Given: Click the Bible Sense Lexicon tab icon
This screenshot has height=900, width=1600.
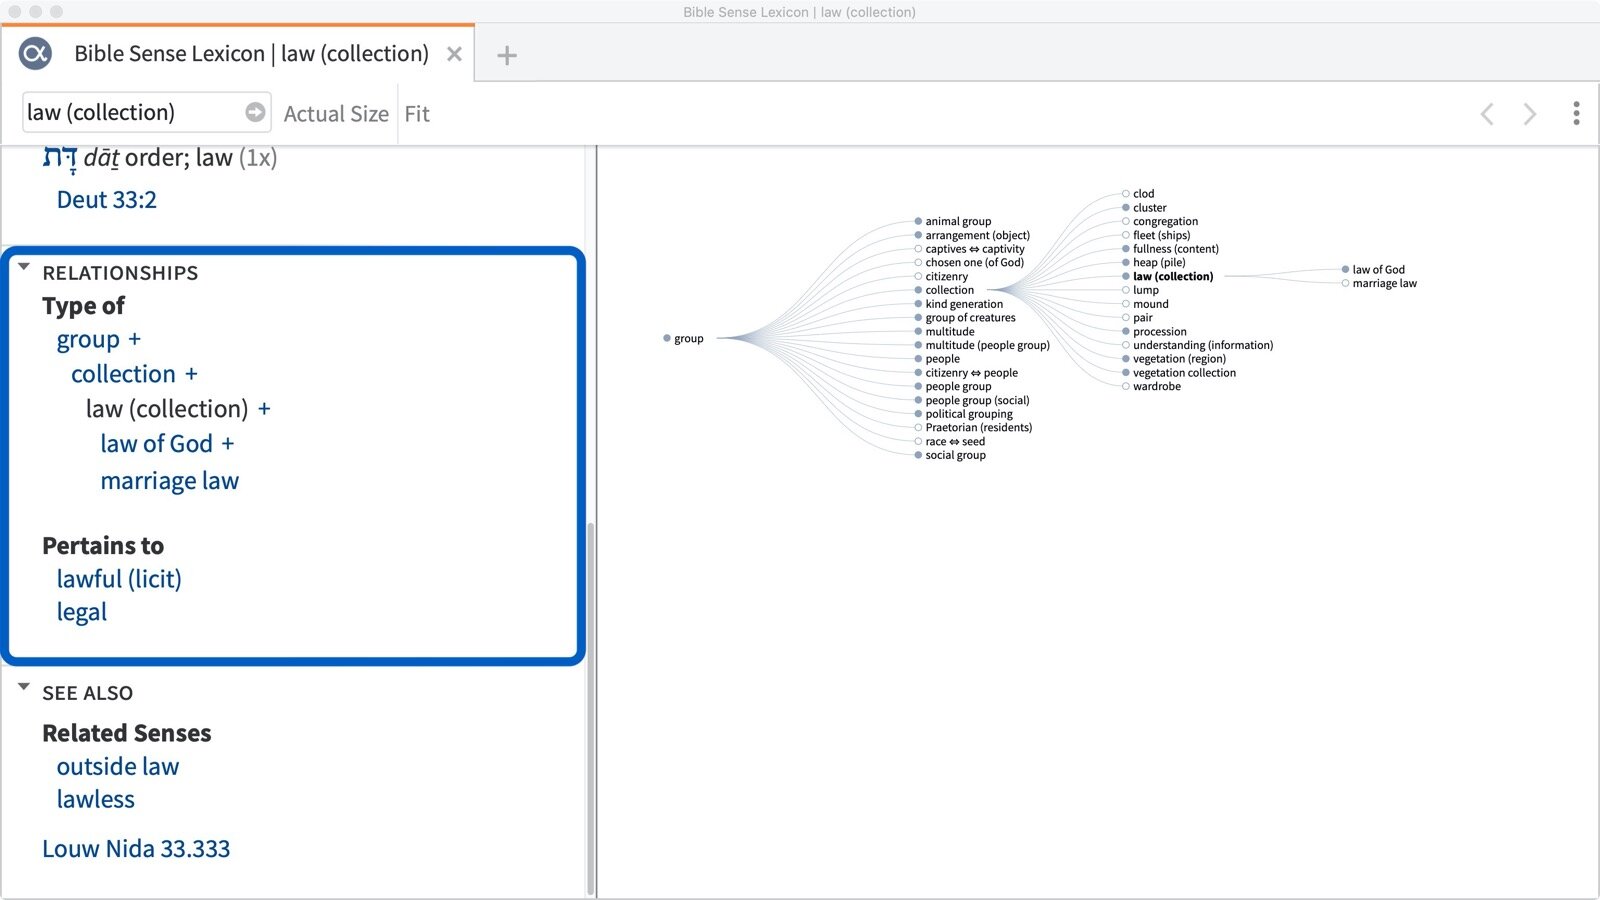Looking at the screenshot, I should [35, 53].
